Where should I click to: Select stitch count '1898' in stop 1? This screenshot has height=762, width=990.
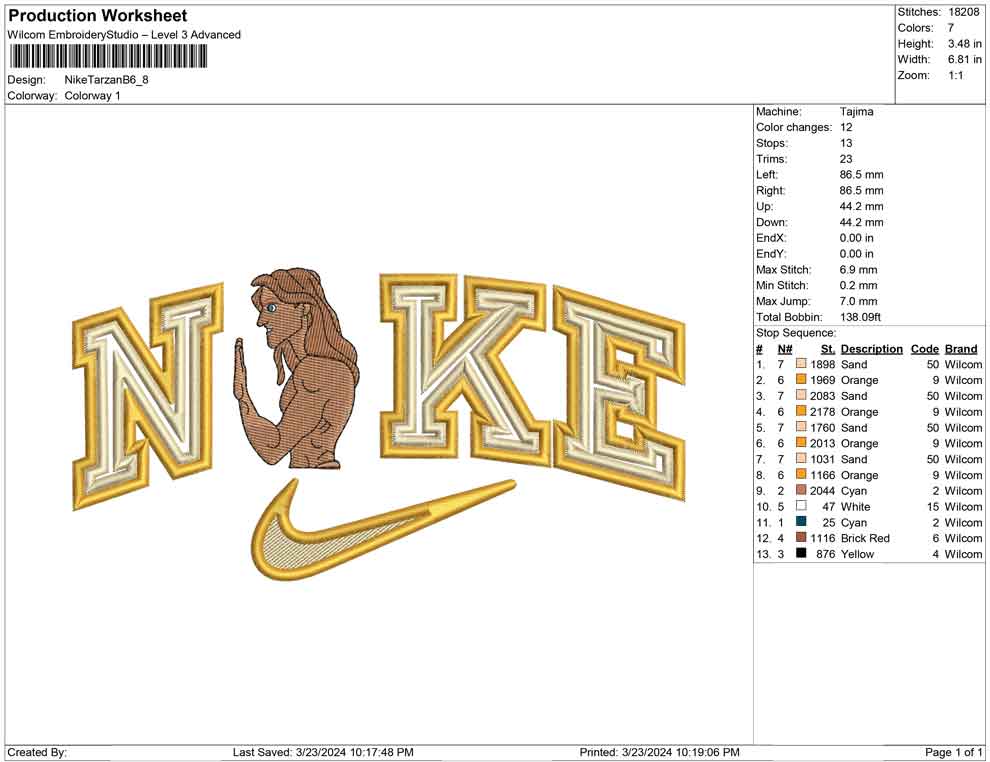(823, 364)
